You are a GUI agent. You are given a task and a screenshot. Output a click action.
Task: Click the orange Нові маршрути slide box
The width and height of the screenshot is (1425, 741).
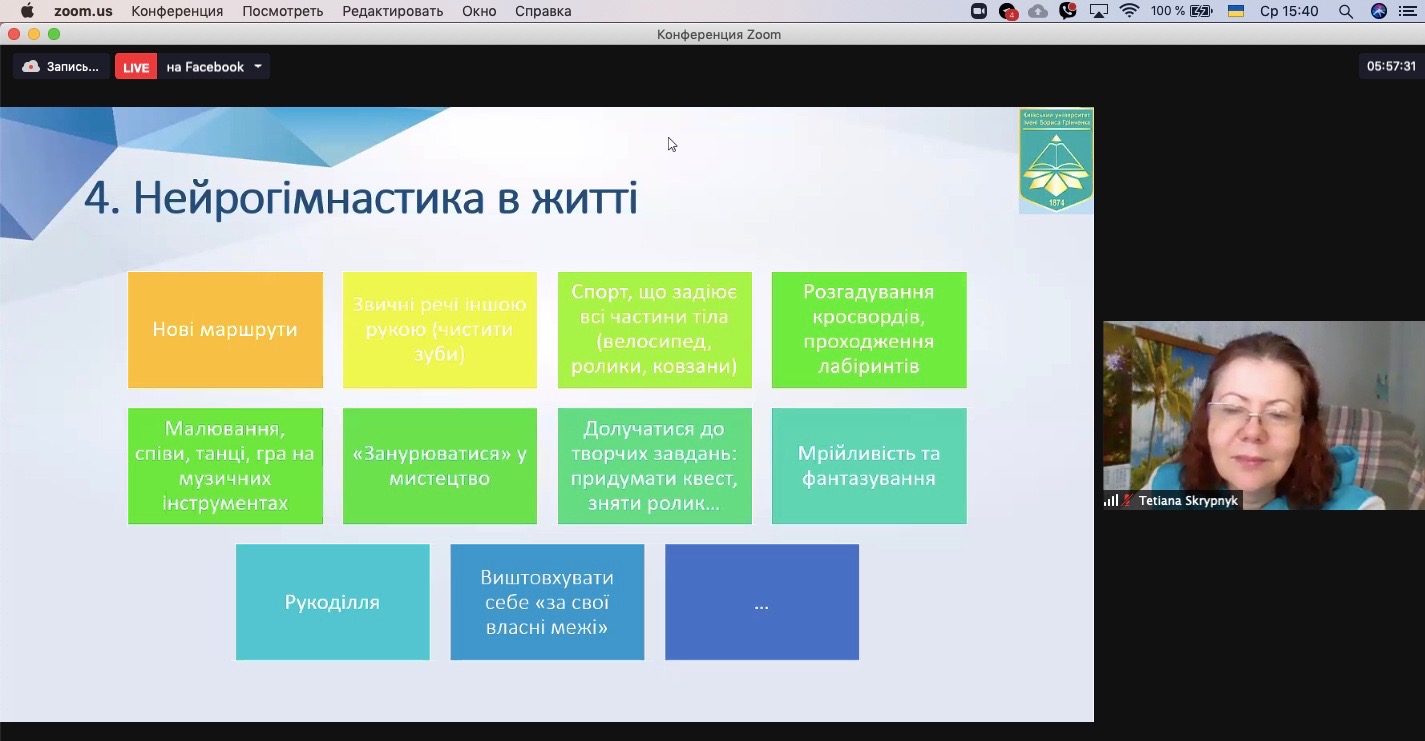click(225, 330)
